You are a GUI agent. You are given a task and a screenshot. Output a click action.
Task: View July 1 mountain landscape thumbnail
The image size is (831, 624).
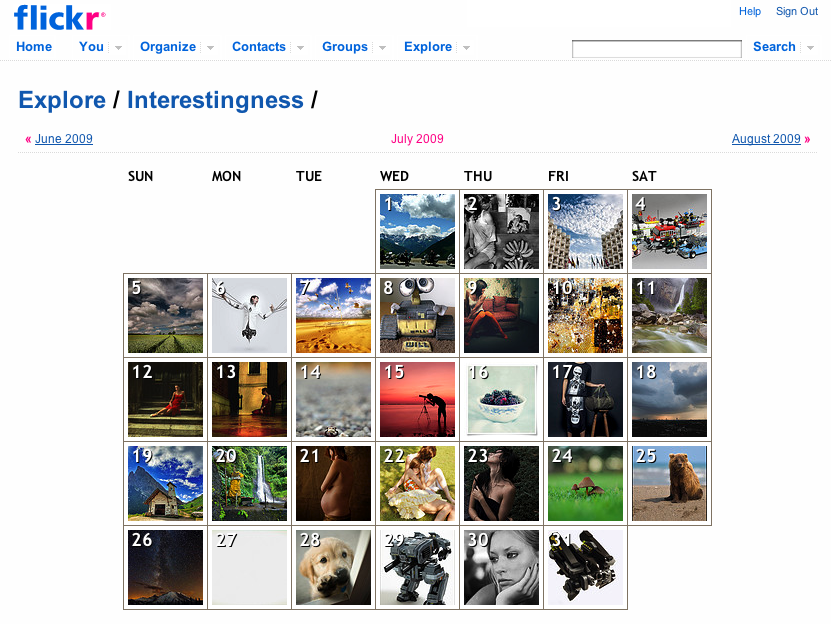(x=418, y=232)
